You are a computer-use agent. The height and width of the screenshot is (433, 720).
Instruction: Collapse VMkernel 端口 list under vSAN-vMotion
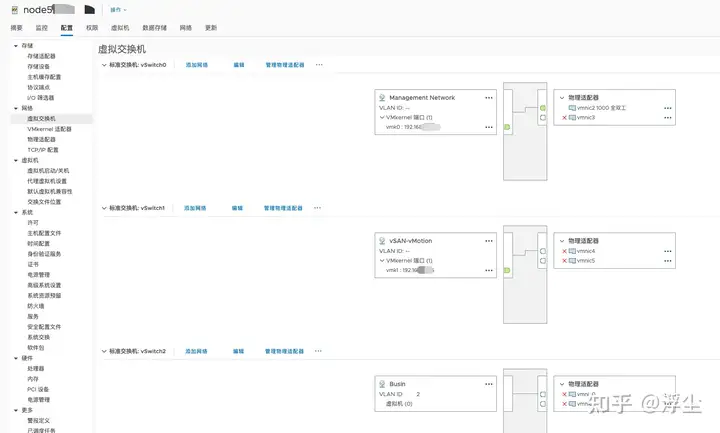pos(382,261)
